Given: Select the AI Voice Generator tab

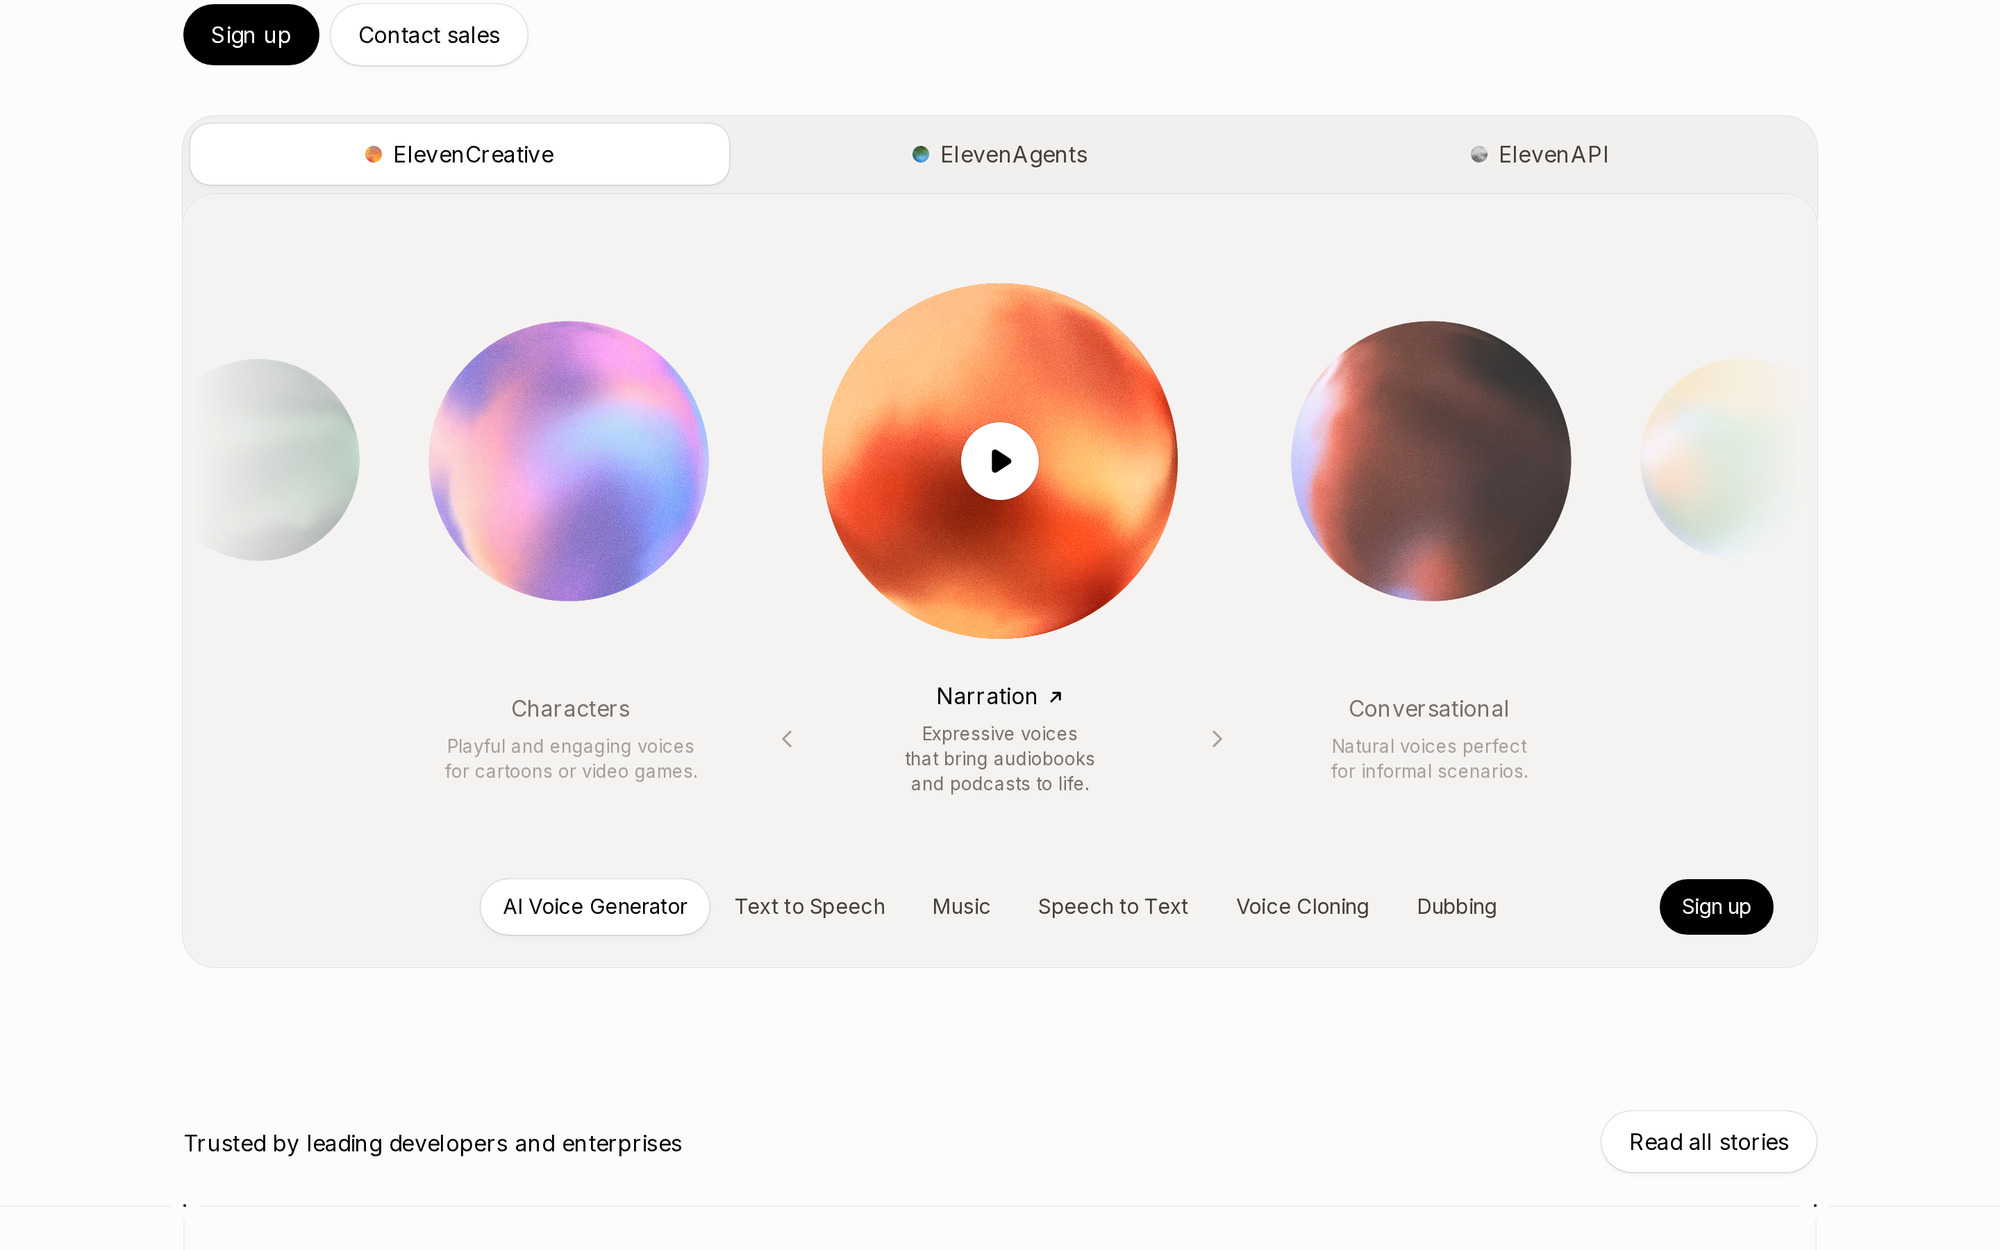Looking at the screenshot, I should [595, 907].
